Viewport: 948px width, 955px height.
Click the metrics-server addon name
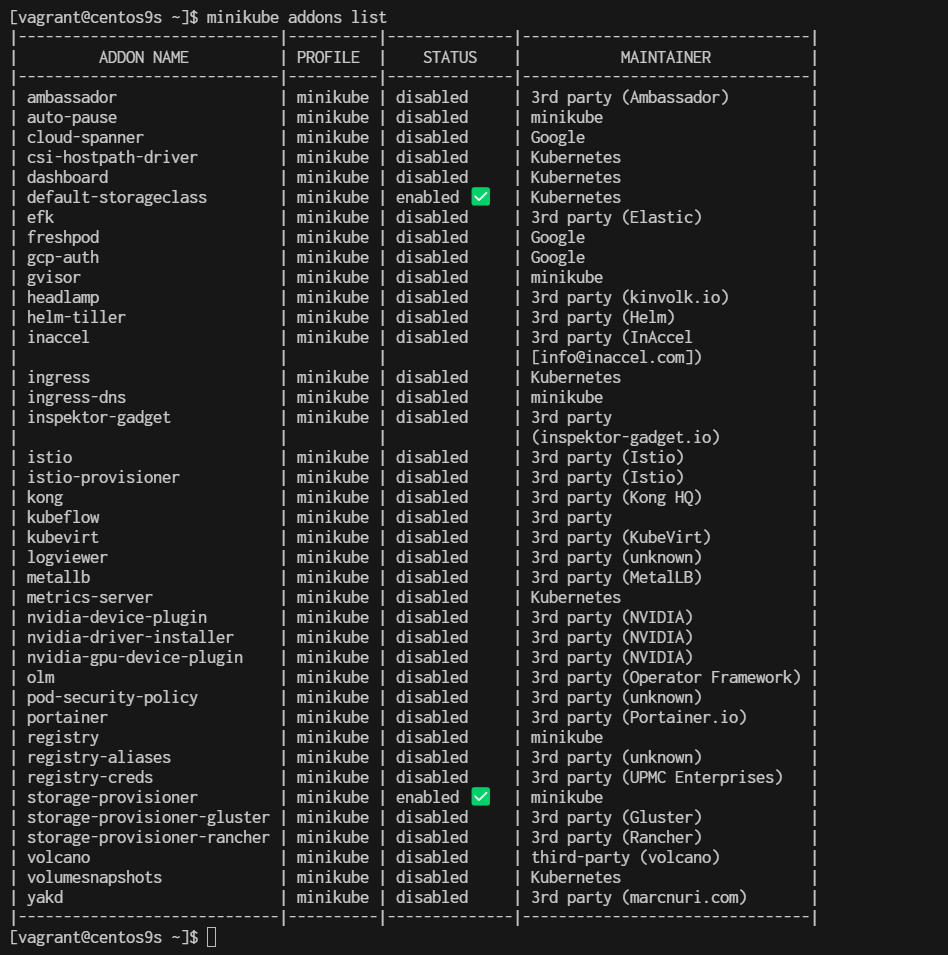[90, 597]
